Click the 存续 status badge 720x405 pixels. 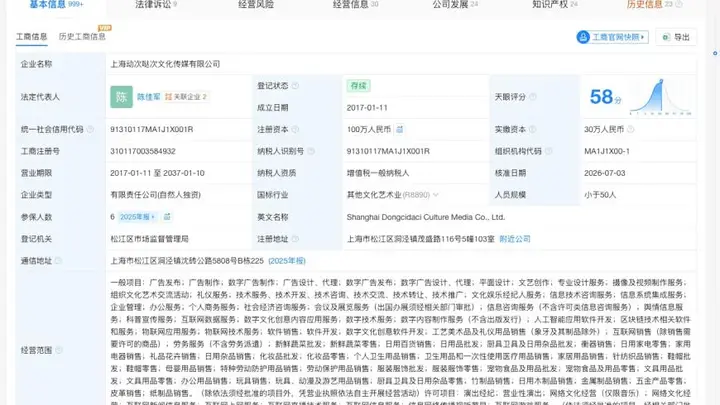(x=358, y=86)
